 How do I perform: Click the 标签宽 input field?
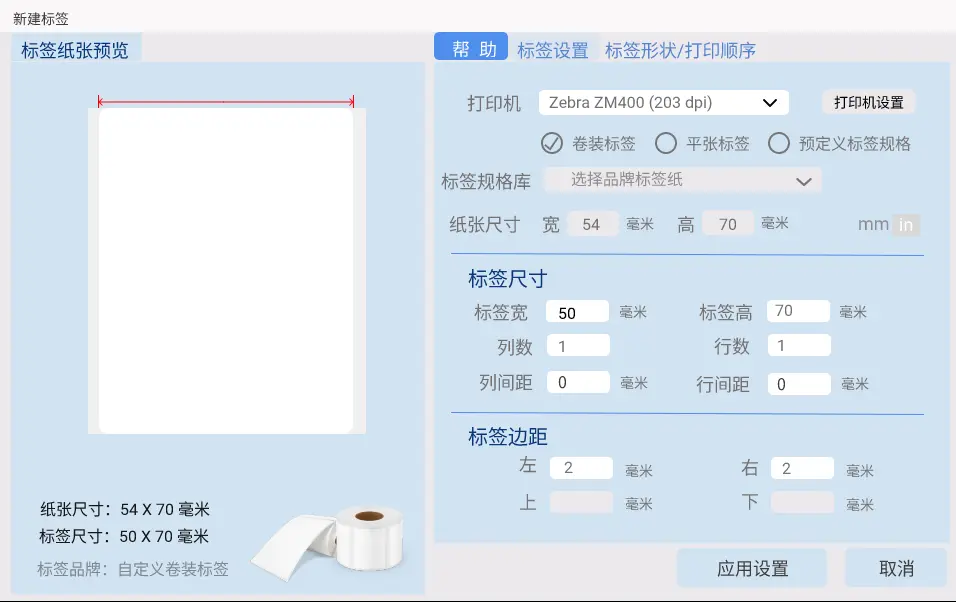(577, 312)
